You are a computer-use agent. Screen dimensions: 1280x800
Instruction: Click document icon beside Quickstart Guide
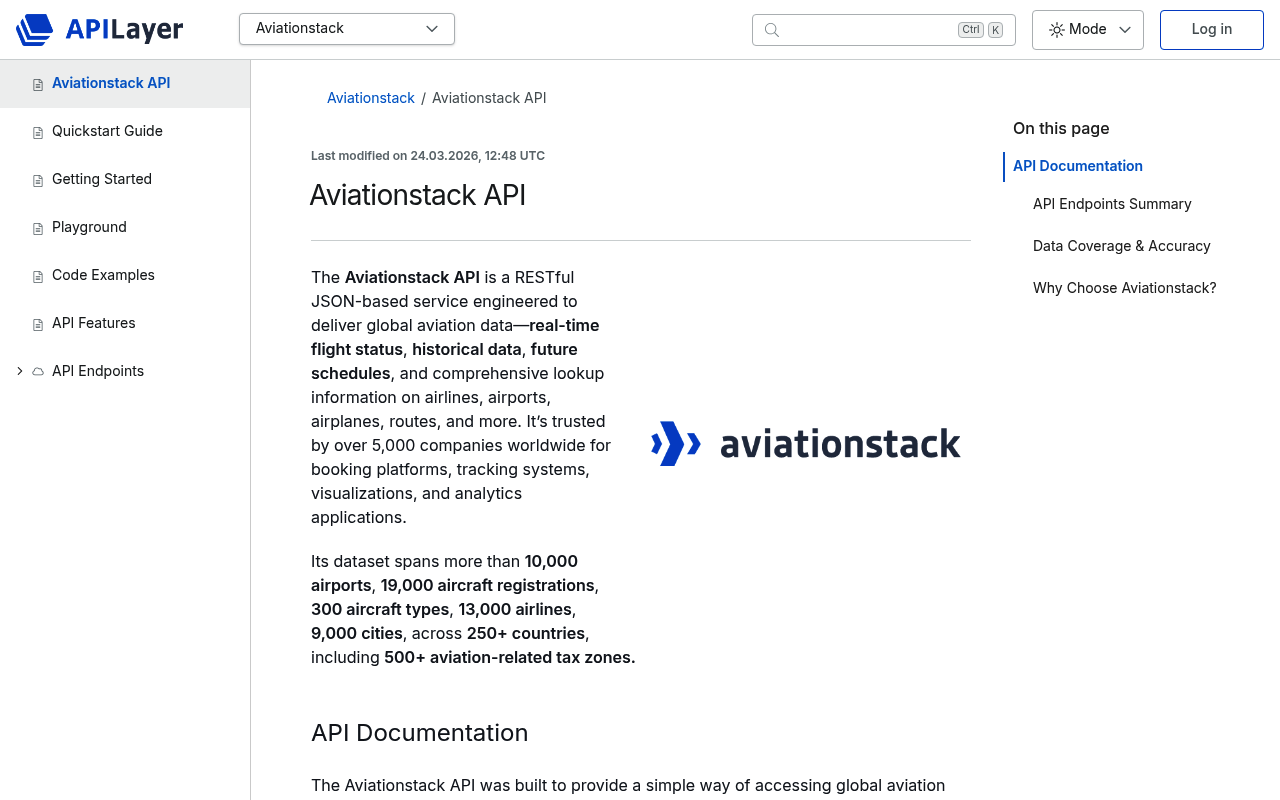[38, 132]
